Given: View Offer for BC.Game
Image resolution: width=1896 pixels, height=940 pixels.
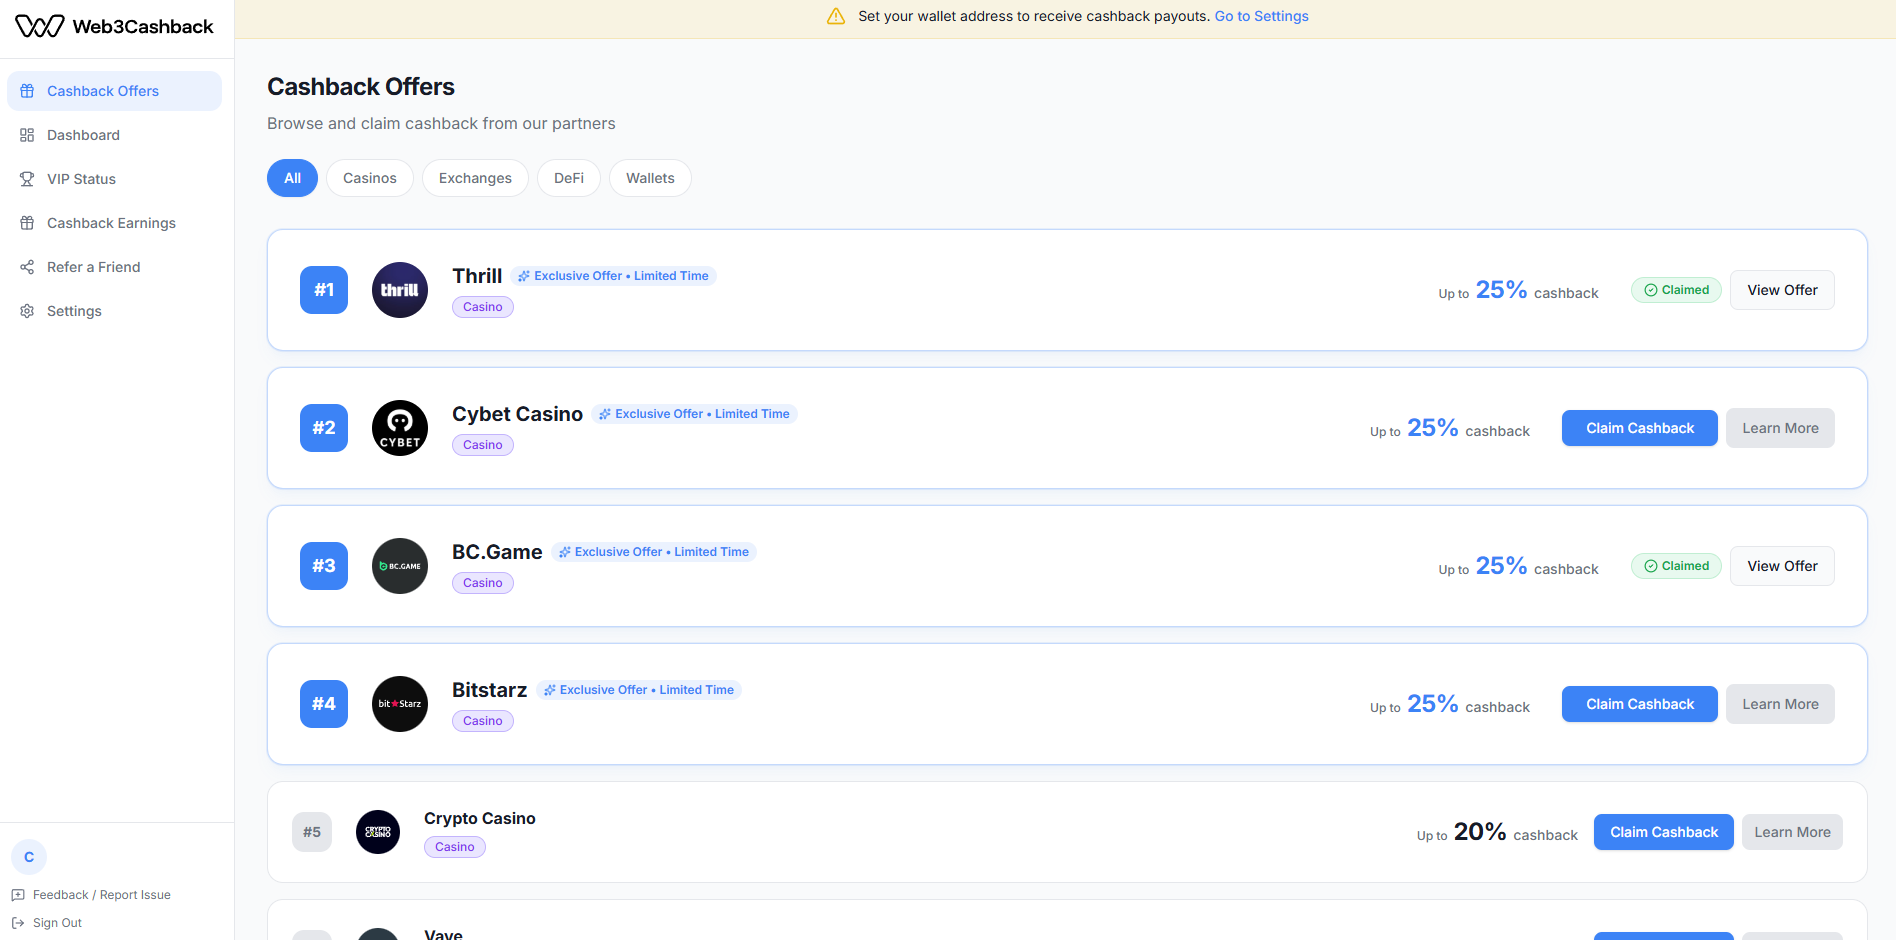Looking at the screenshot, I should pyautogui.click(x=1782, y=566).
